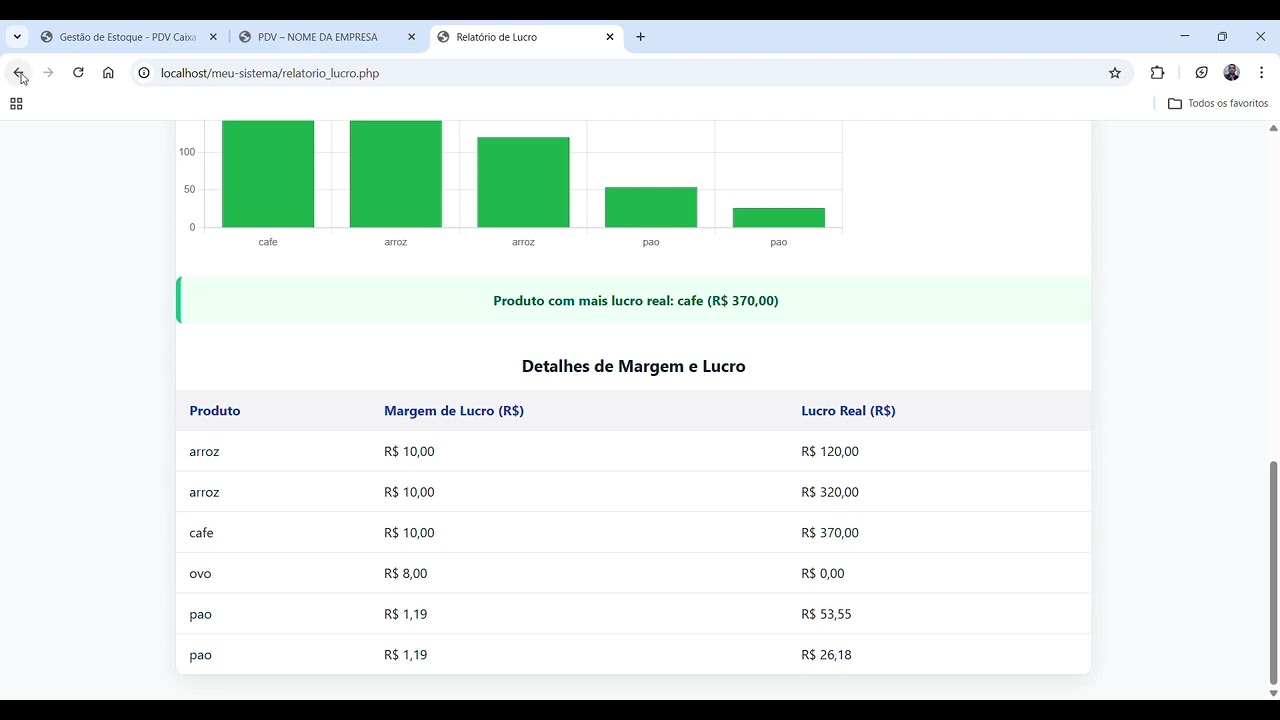This screenshot has height=720, width=1280.
Task: Reload the current page
Action: point(78,73)
